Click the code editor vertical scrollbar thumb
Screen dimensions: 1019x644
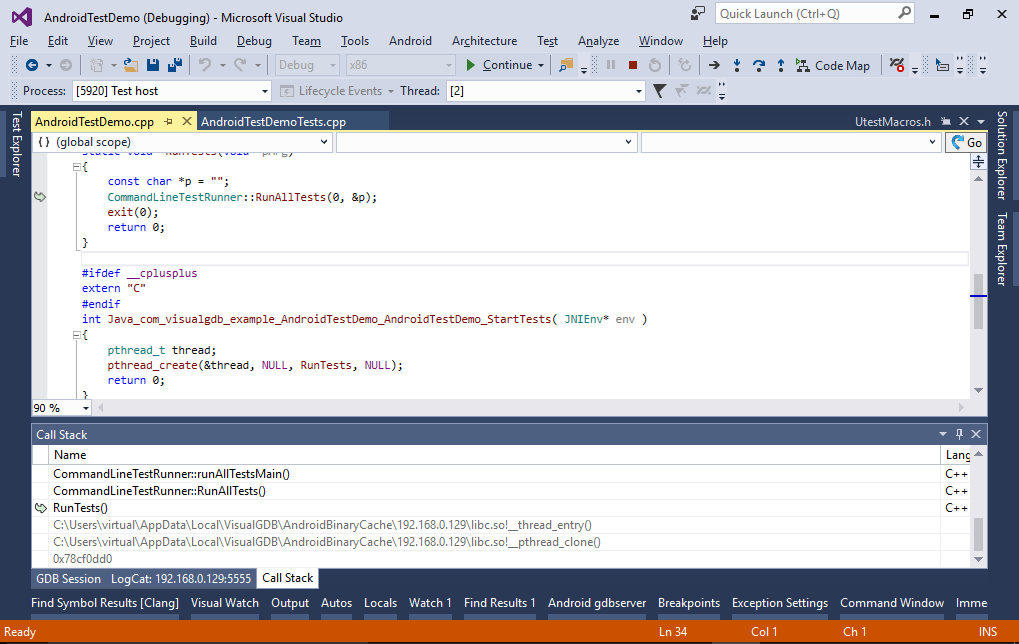[x=978, y=301]
